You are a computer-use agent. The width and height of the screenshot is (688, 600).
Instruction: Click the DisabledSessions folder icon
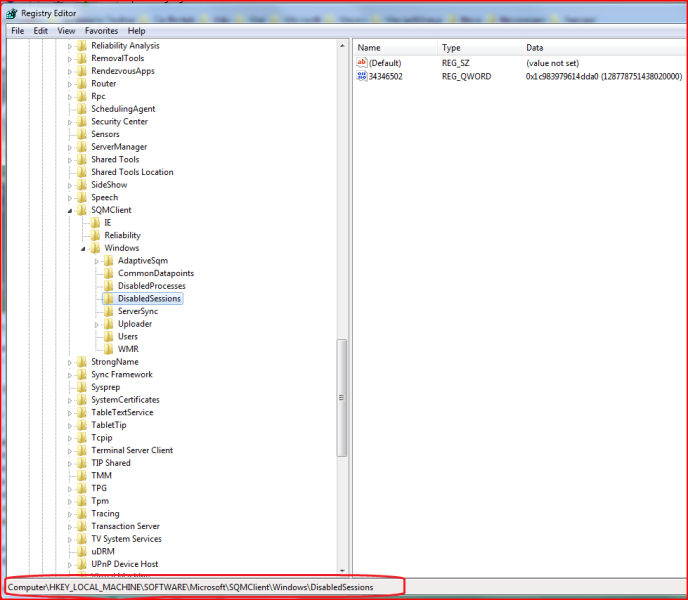click(108, 299)
